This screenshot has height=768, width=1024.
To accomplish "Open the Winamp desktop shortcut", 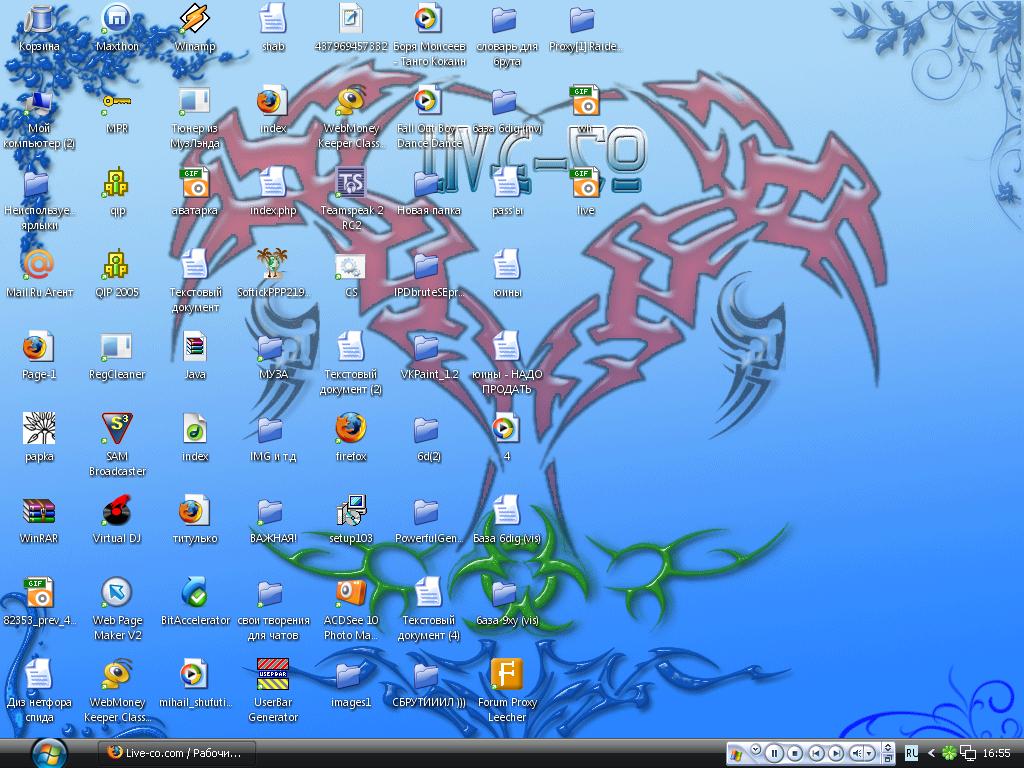I will tap(194, 19).
